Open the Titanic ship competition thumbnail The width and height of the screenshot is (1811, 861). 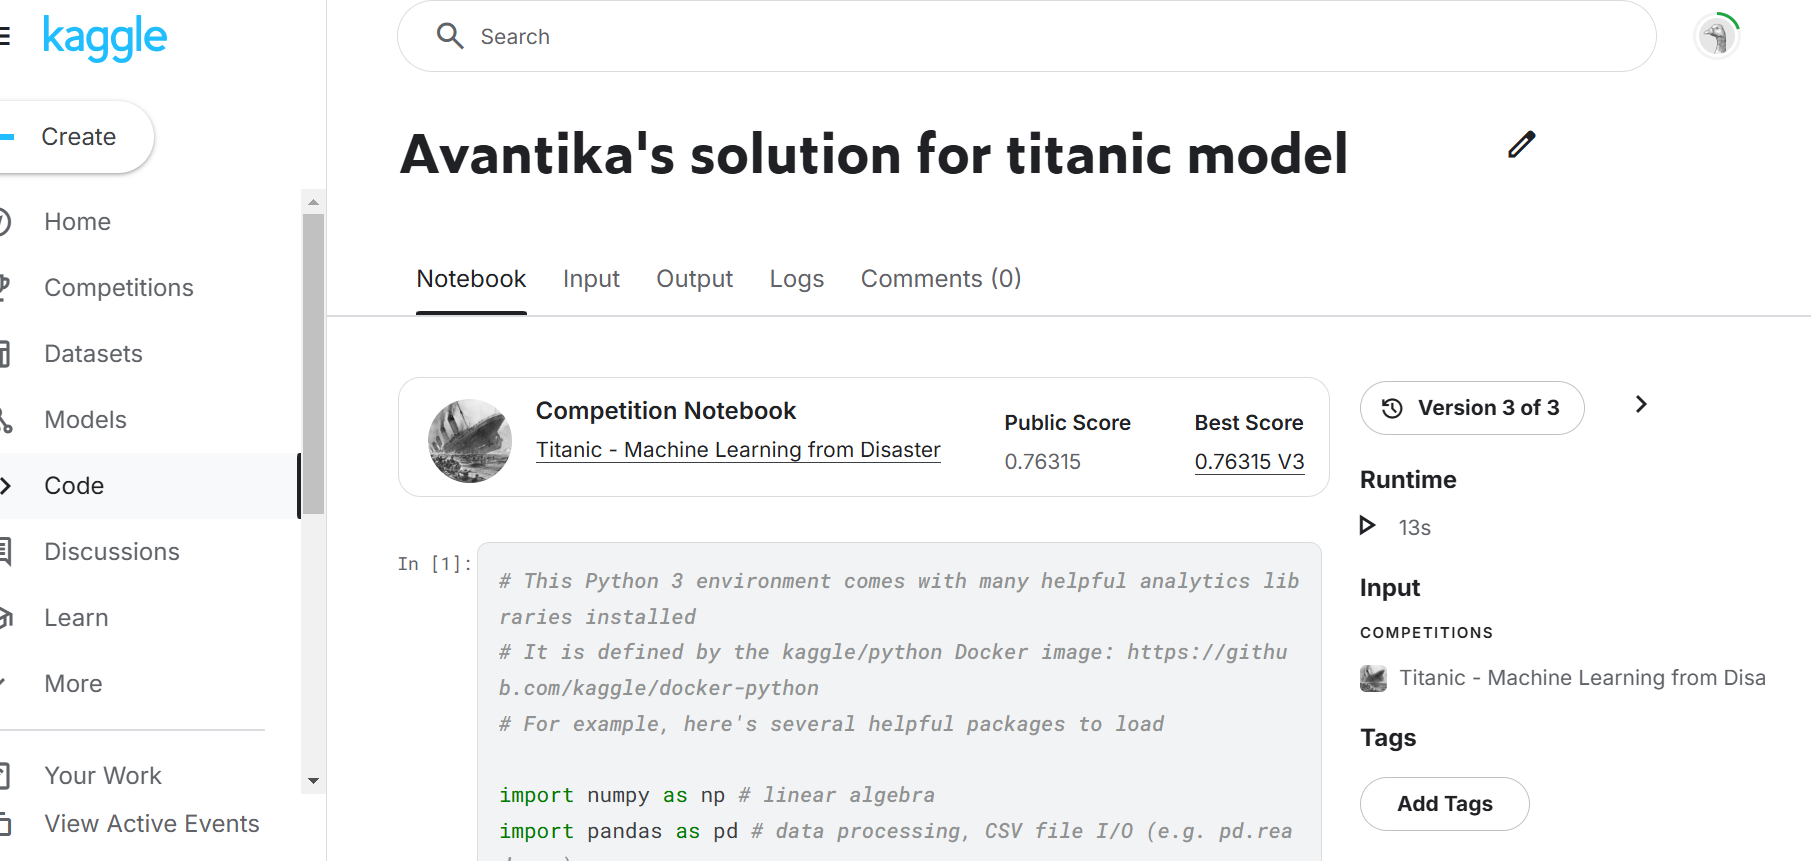click(x=470, y=441)
